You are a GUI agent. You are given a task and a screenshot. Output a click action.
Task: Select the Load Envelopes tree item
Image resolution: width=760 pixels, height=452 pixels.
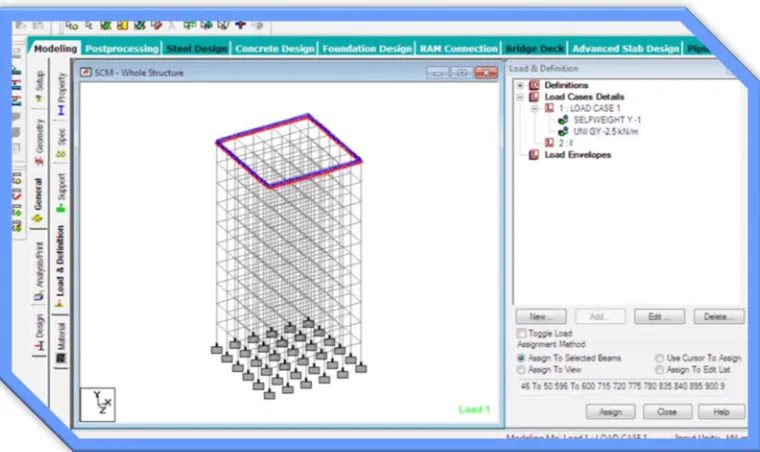(x=577, y=155)
